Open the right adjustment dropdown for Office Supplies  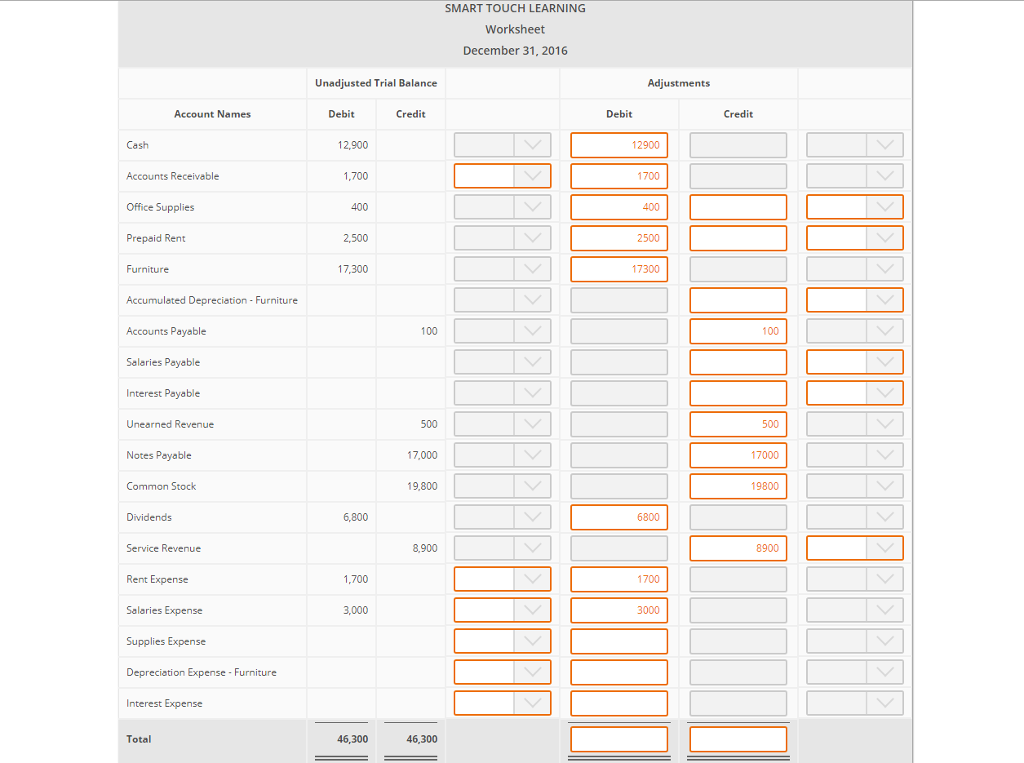pos(855,207)
